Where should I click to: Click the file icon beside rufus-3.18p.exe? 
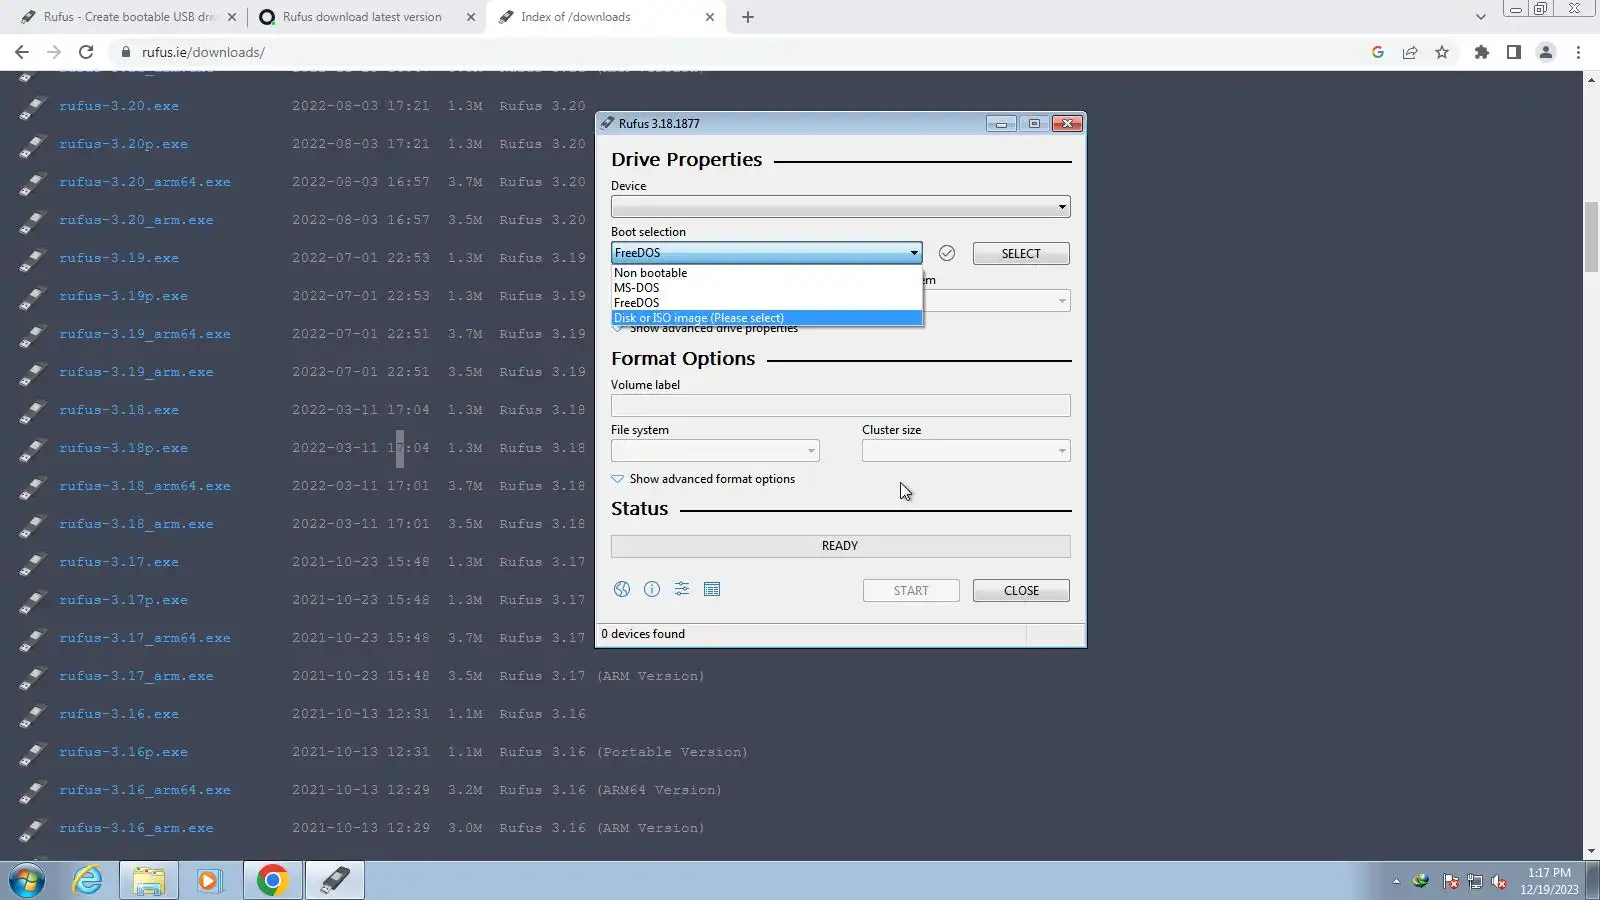coord(33,448)
